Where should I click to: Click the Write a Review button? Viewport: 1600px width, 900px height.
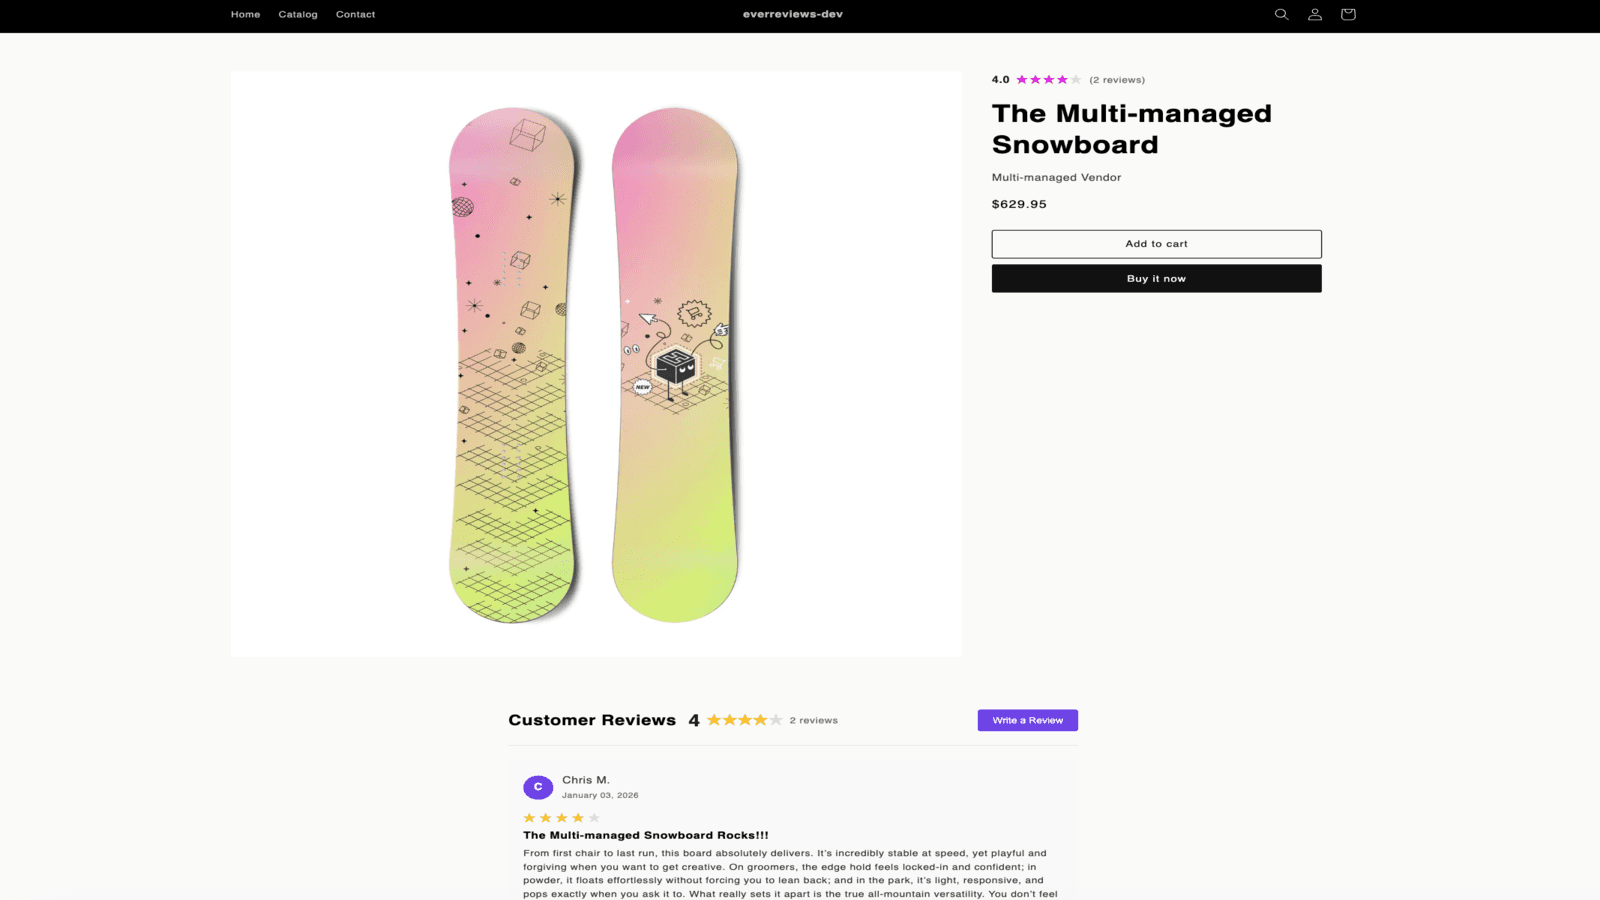coord(1027,720)
